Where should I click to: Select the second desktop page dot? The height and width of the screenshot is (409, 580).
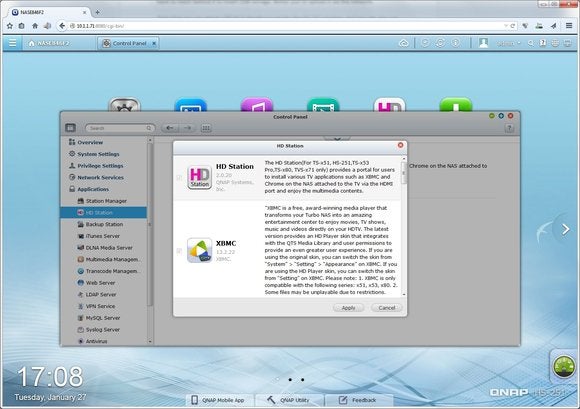[x=290, y=380]
